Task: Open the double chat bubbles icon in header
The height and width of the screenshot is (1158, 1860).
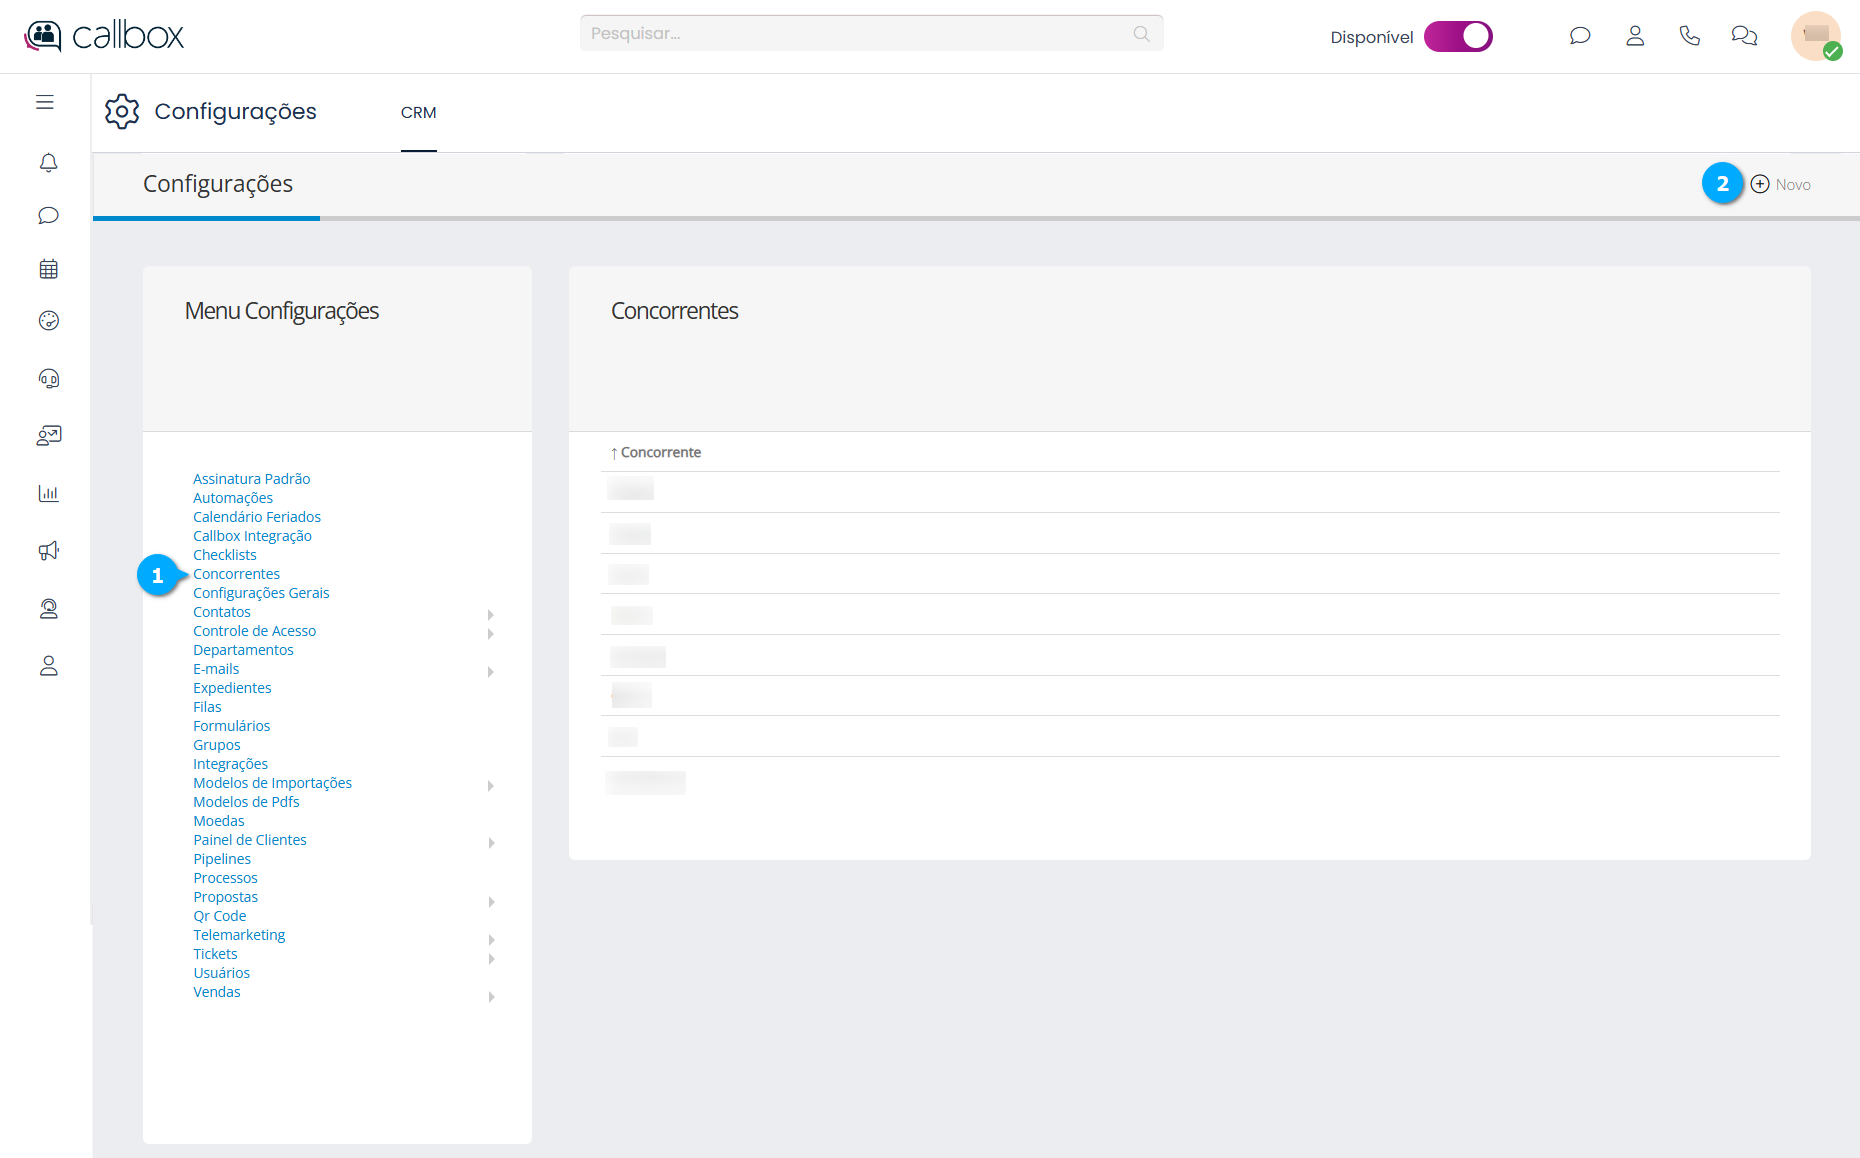Action: coord(1744,36)
